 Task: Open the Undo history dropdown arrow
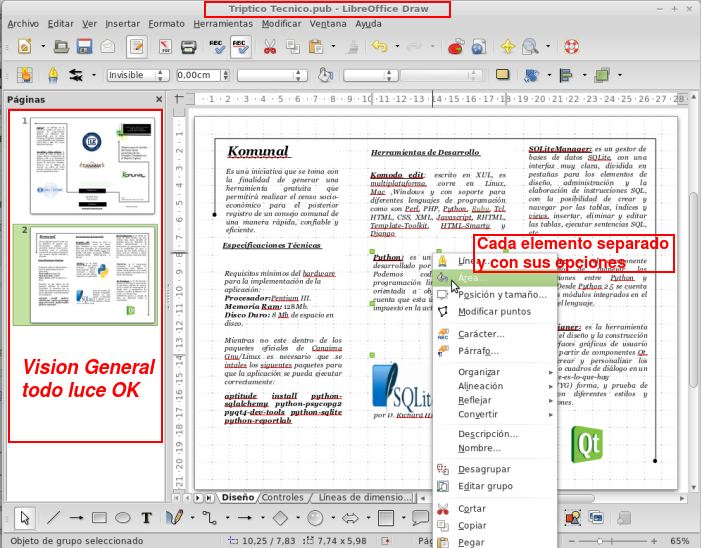(397, 46)
